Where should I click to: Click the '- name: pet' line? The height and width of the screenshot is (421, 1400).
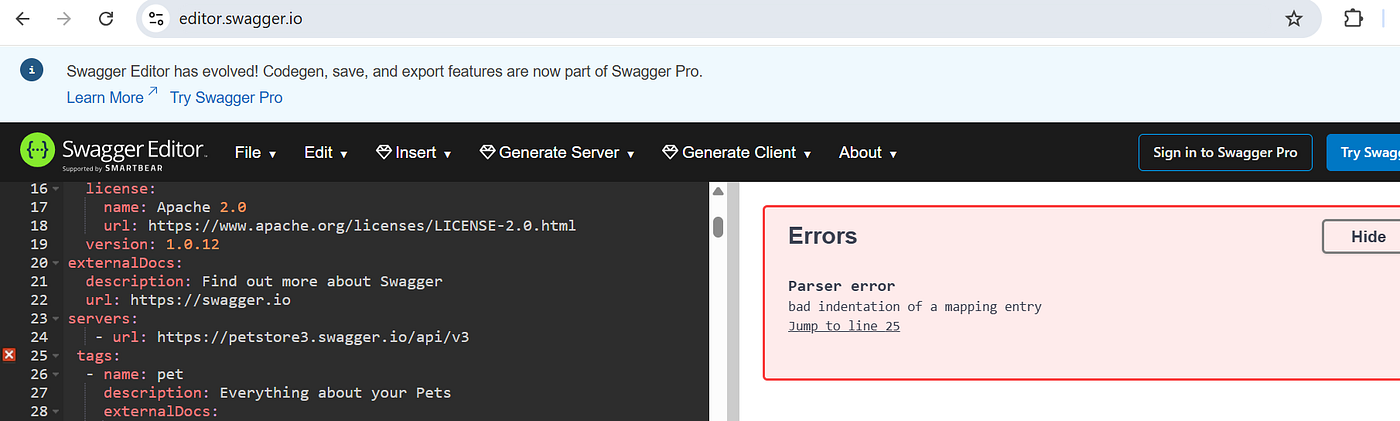point(135,374)
